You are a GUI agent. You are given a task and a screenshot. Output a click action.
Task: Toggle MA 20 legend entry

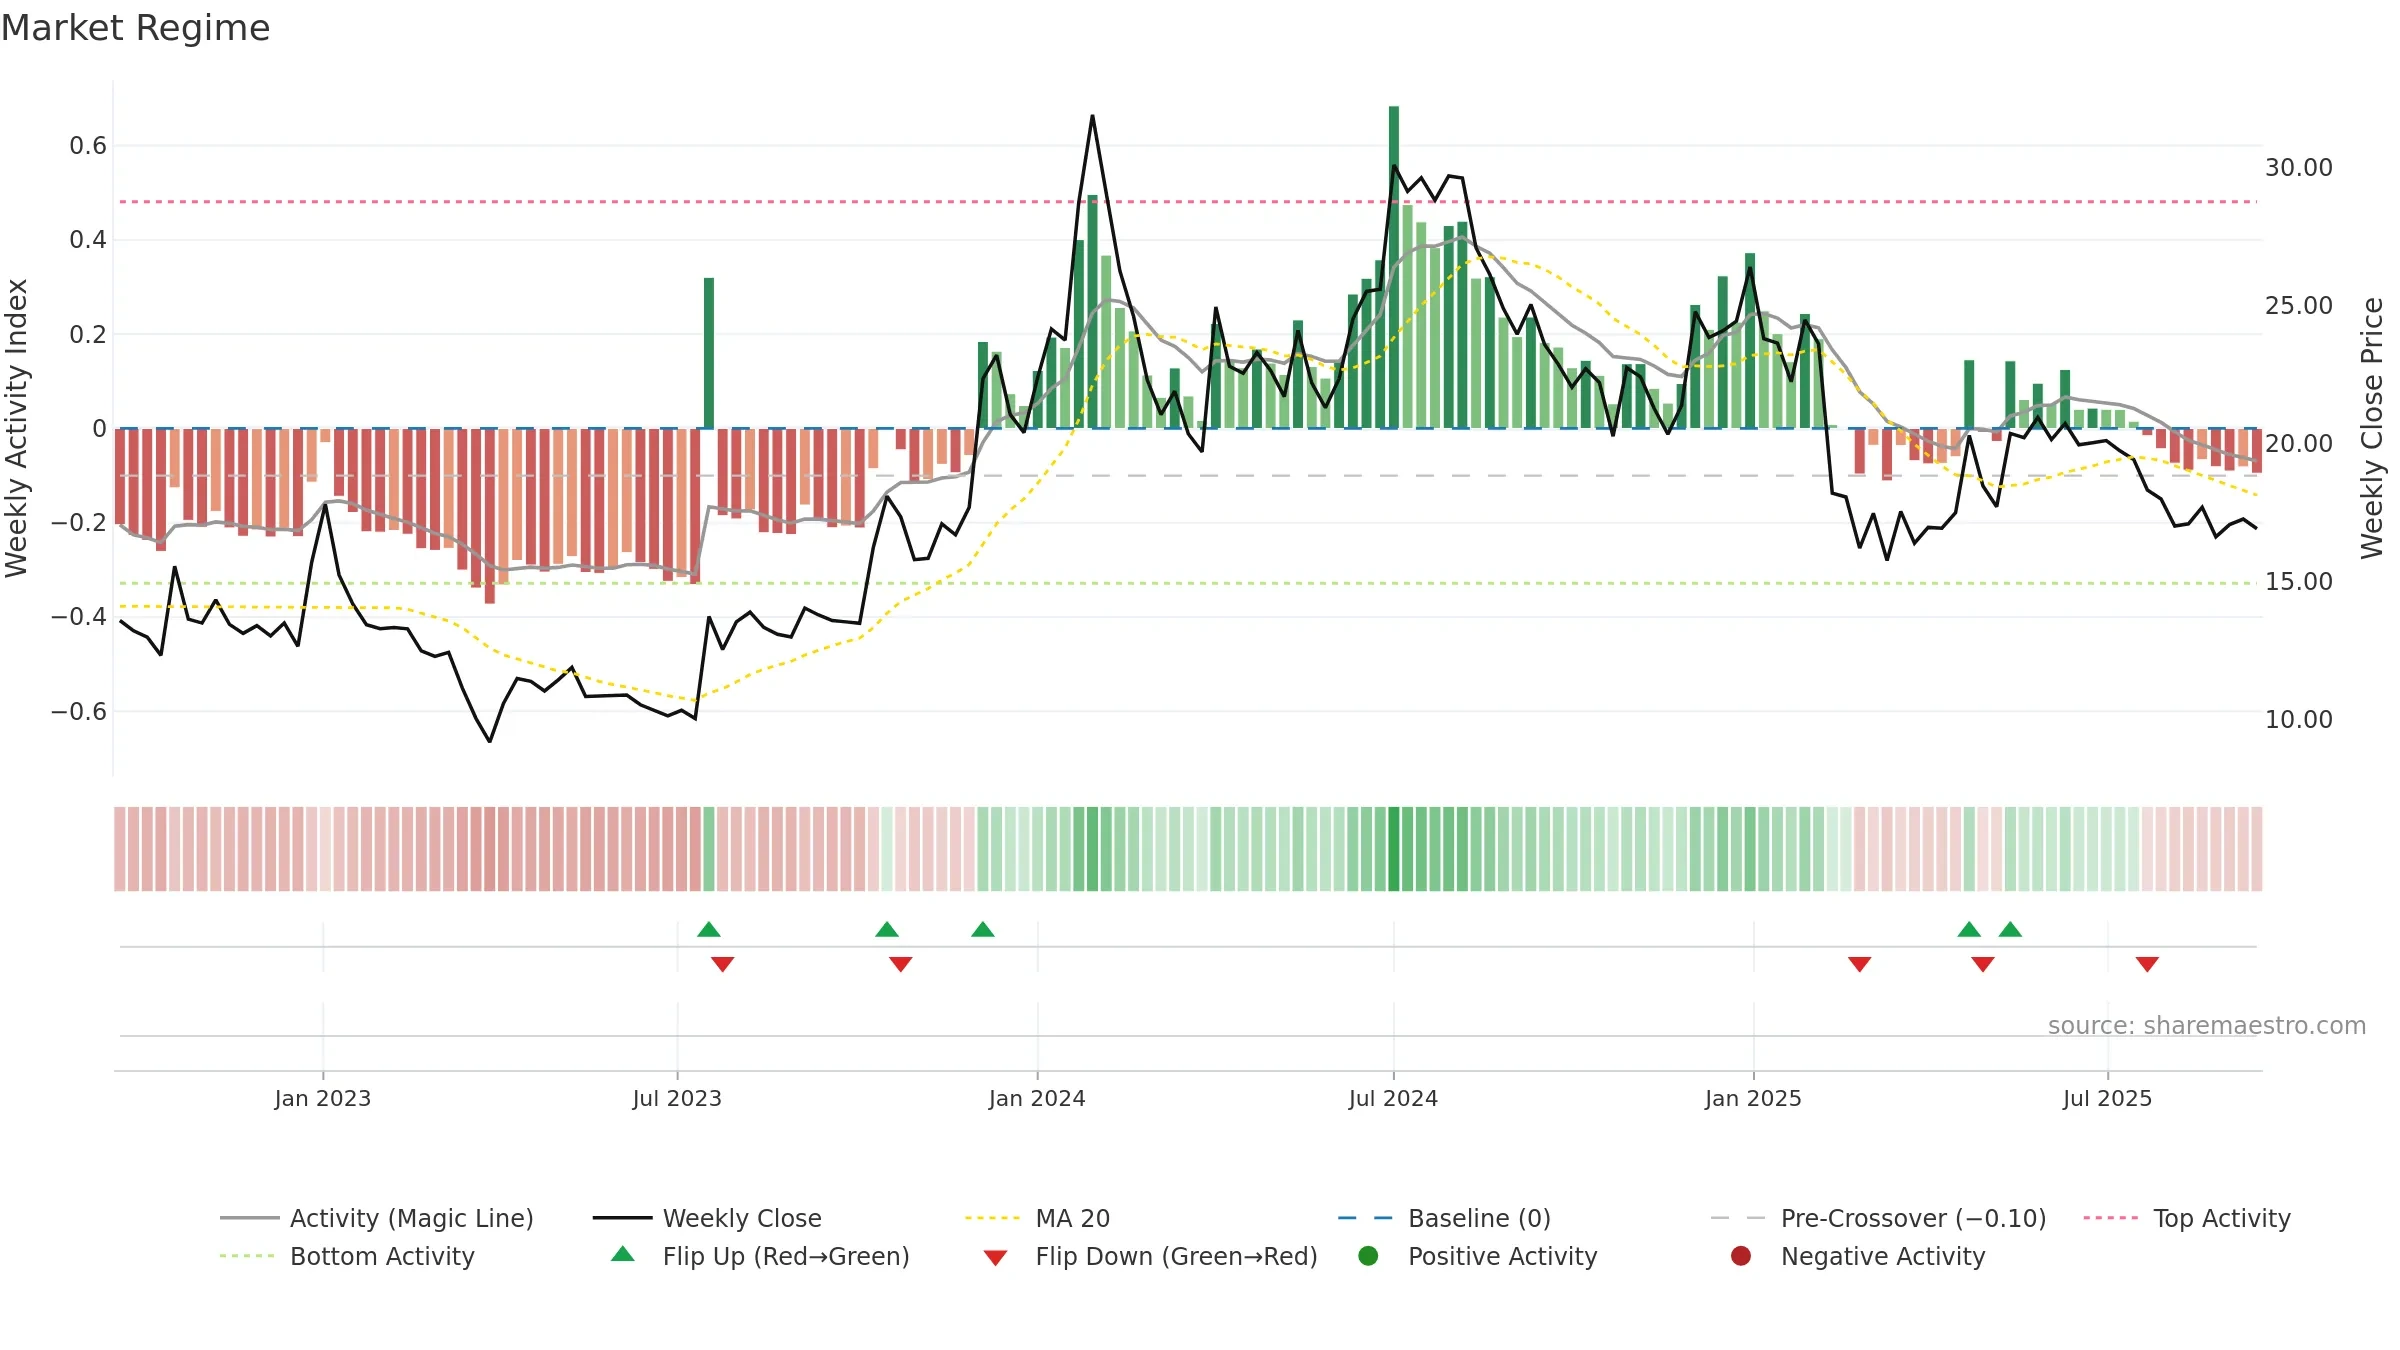tap(1037, 1218)
